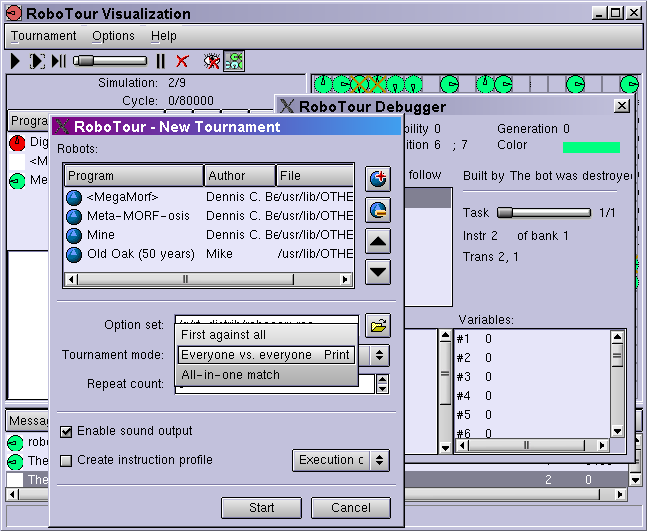Close the RoboTour Debugger window
Image resolution: width=647 pixels, height=531 pixels.
[x=621, y=106]
